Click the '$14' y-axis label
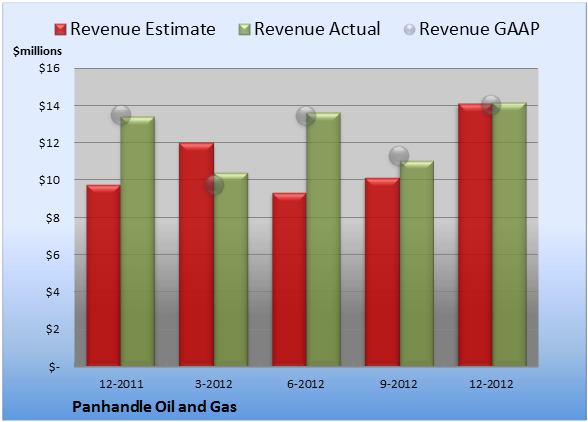This screenshot has height=422, width=588. point(50,106)
